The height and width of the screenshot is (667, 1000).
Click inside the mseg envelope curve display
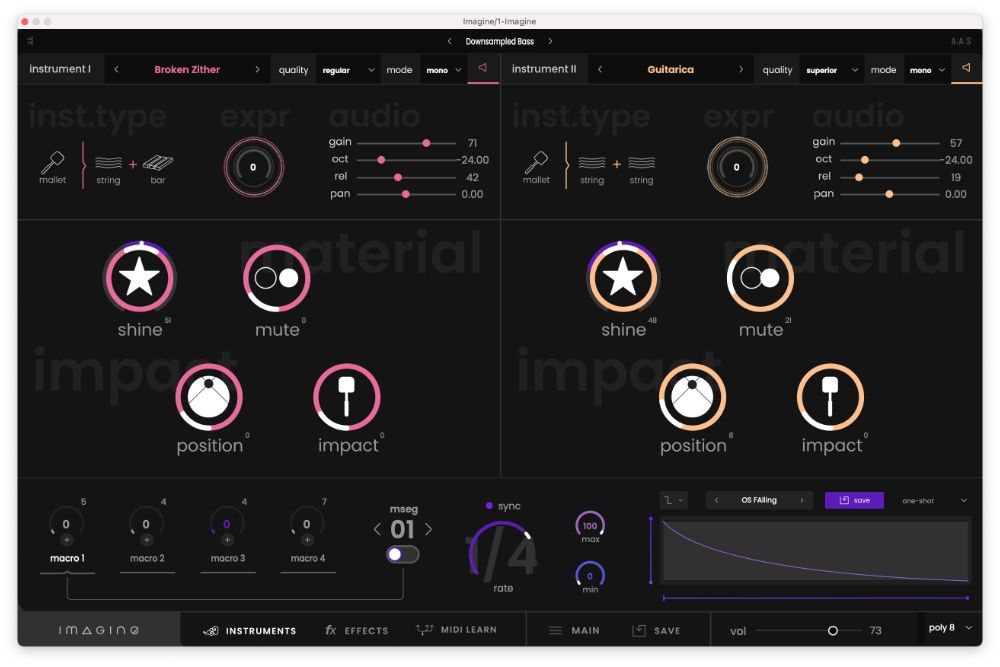tap(815, 550)
